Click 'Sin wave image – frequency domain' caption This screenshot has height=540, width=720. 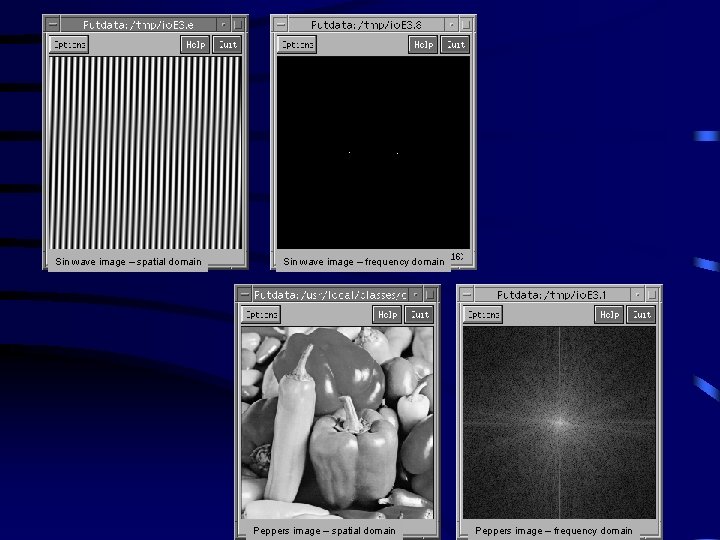(x=364, y=262)
